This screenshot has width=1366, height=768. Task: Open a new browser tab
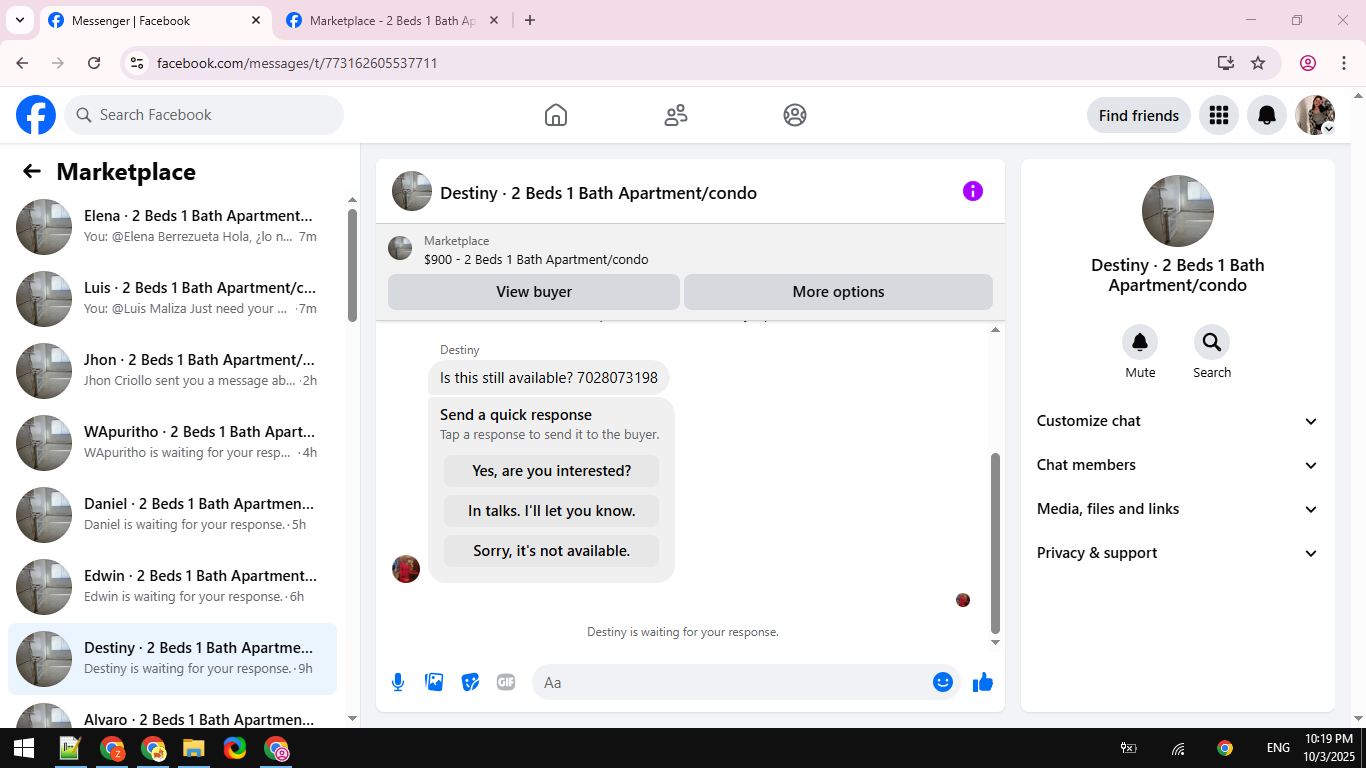[530, 20]
